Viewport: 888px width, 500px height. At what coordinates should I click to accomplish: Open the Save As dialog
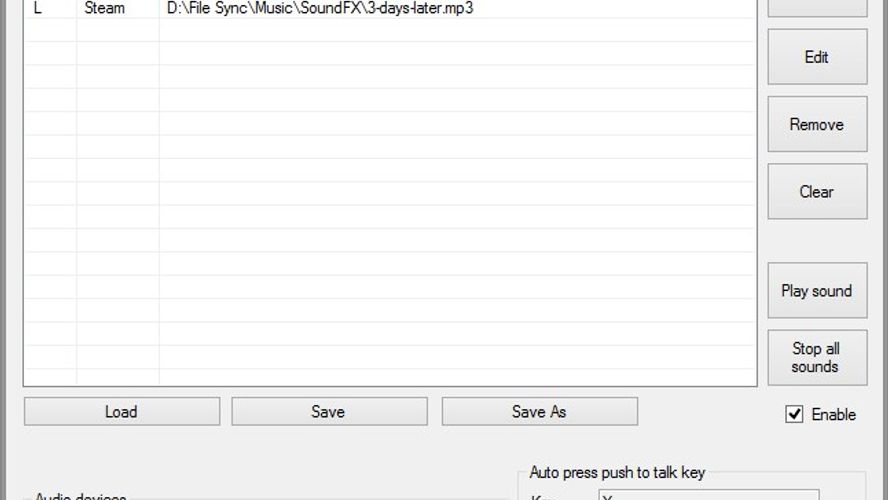(540, 411)
